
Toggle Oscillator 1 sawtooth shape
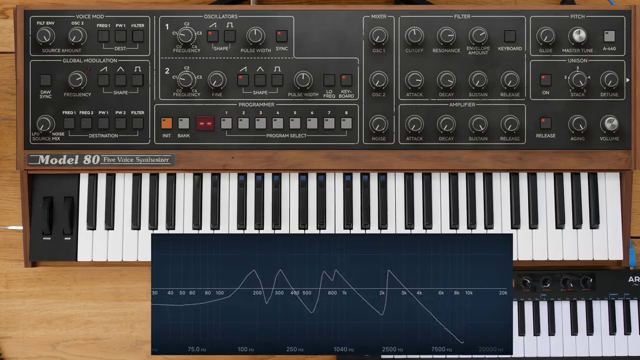click(x=213, y=36)
